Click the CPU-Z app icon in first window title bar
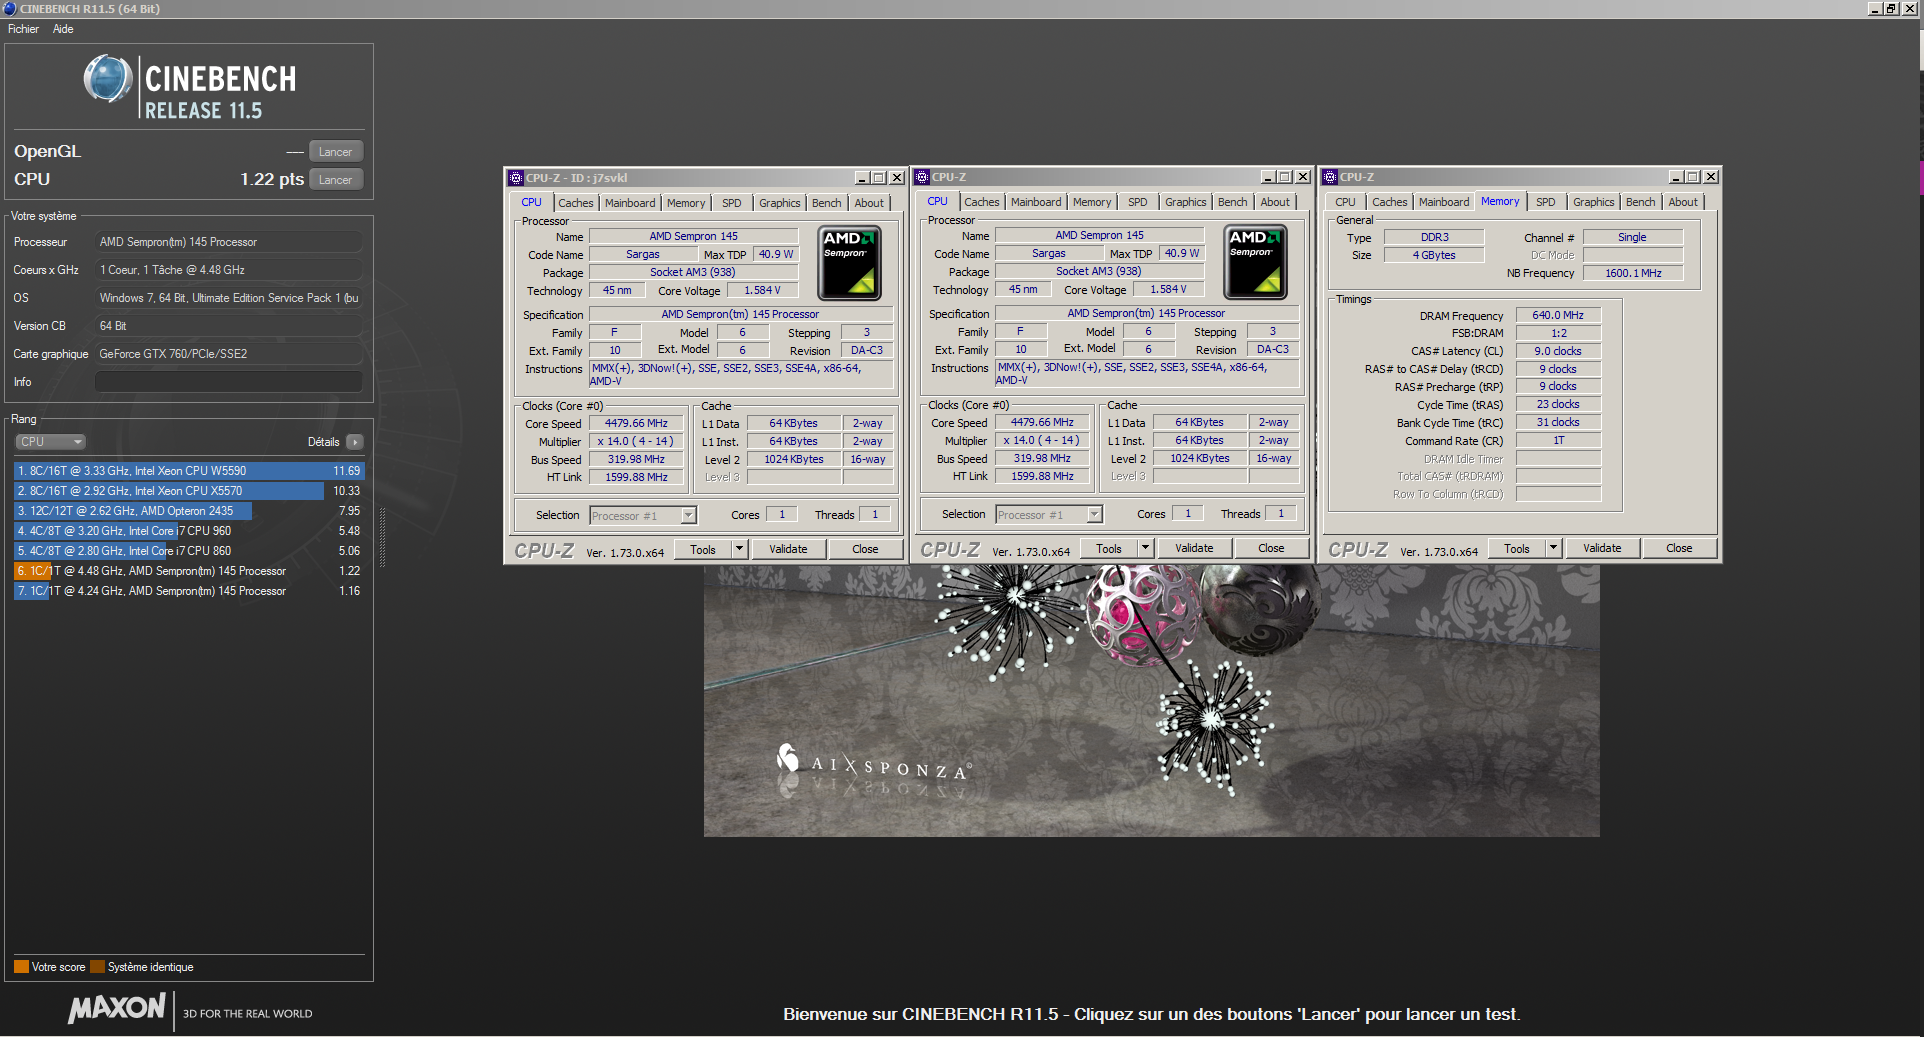The image size is (1924, 1037). coord(516,178)
